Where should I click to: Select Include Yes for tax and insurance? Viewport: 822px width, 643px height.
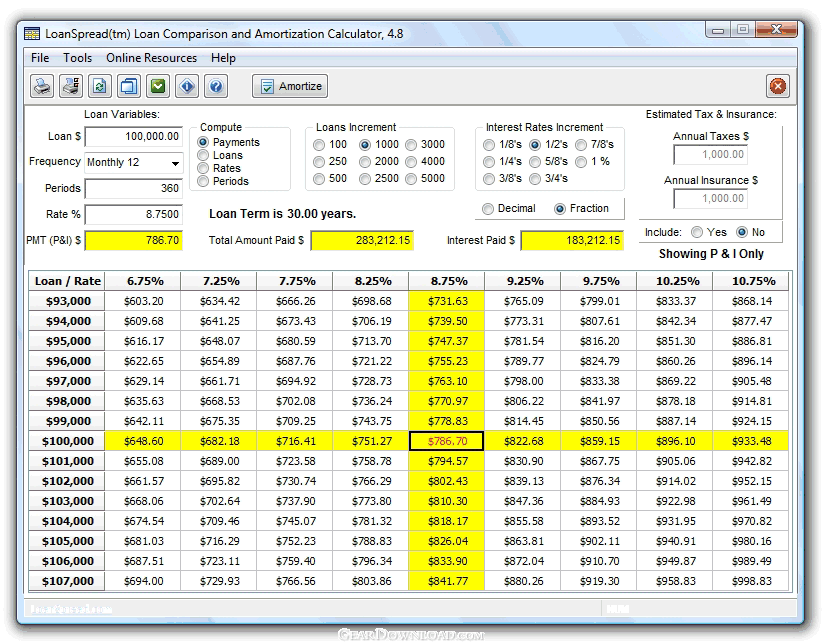tap(697, 232)
